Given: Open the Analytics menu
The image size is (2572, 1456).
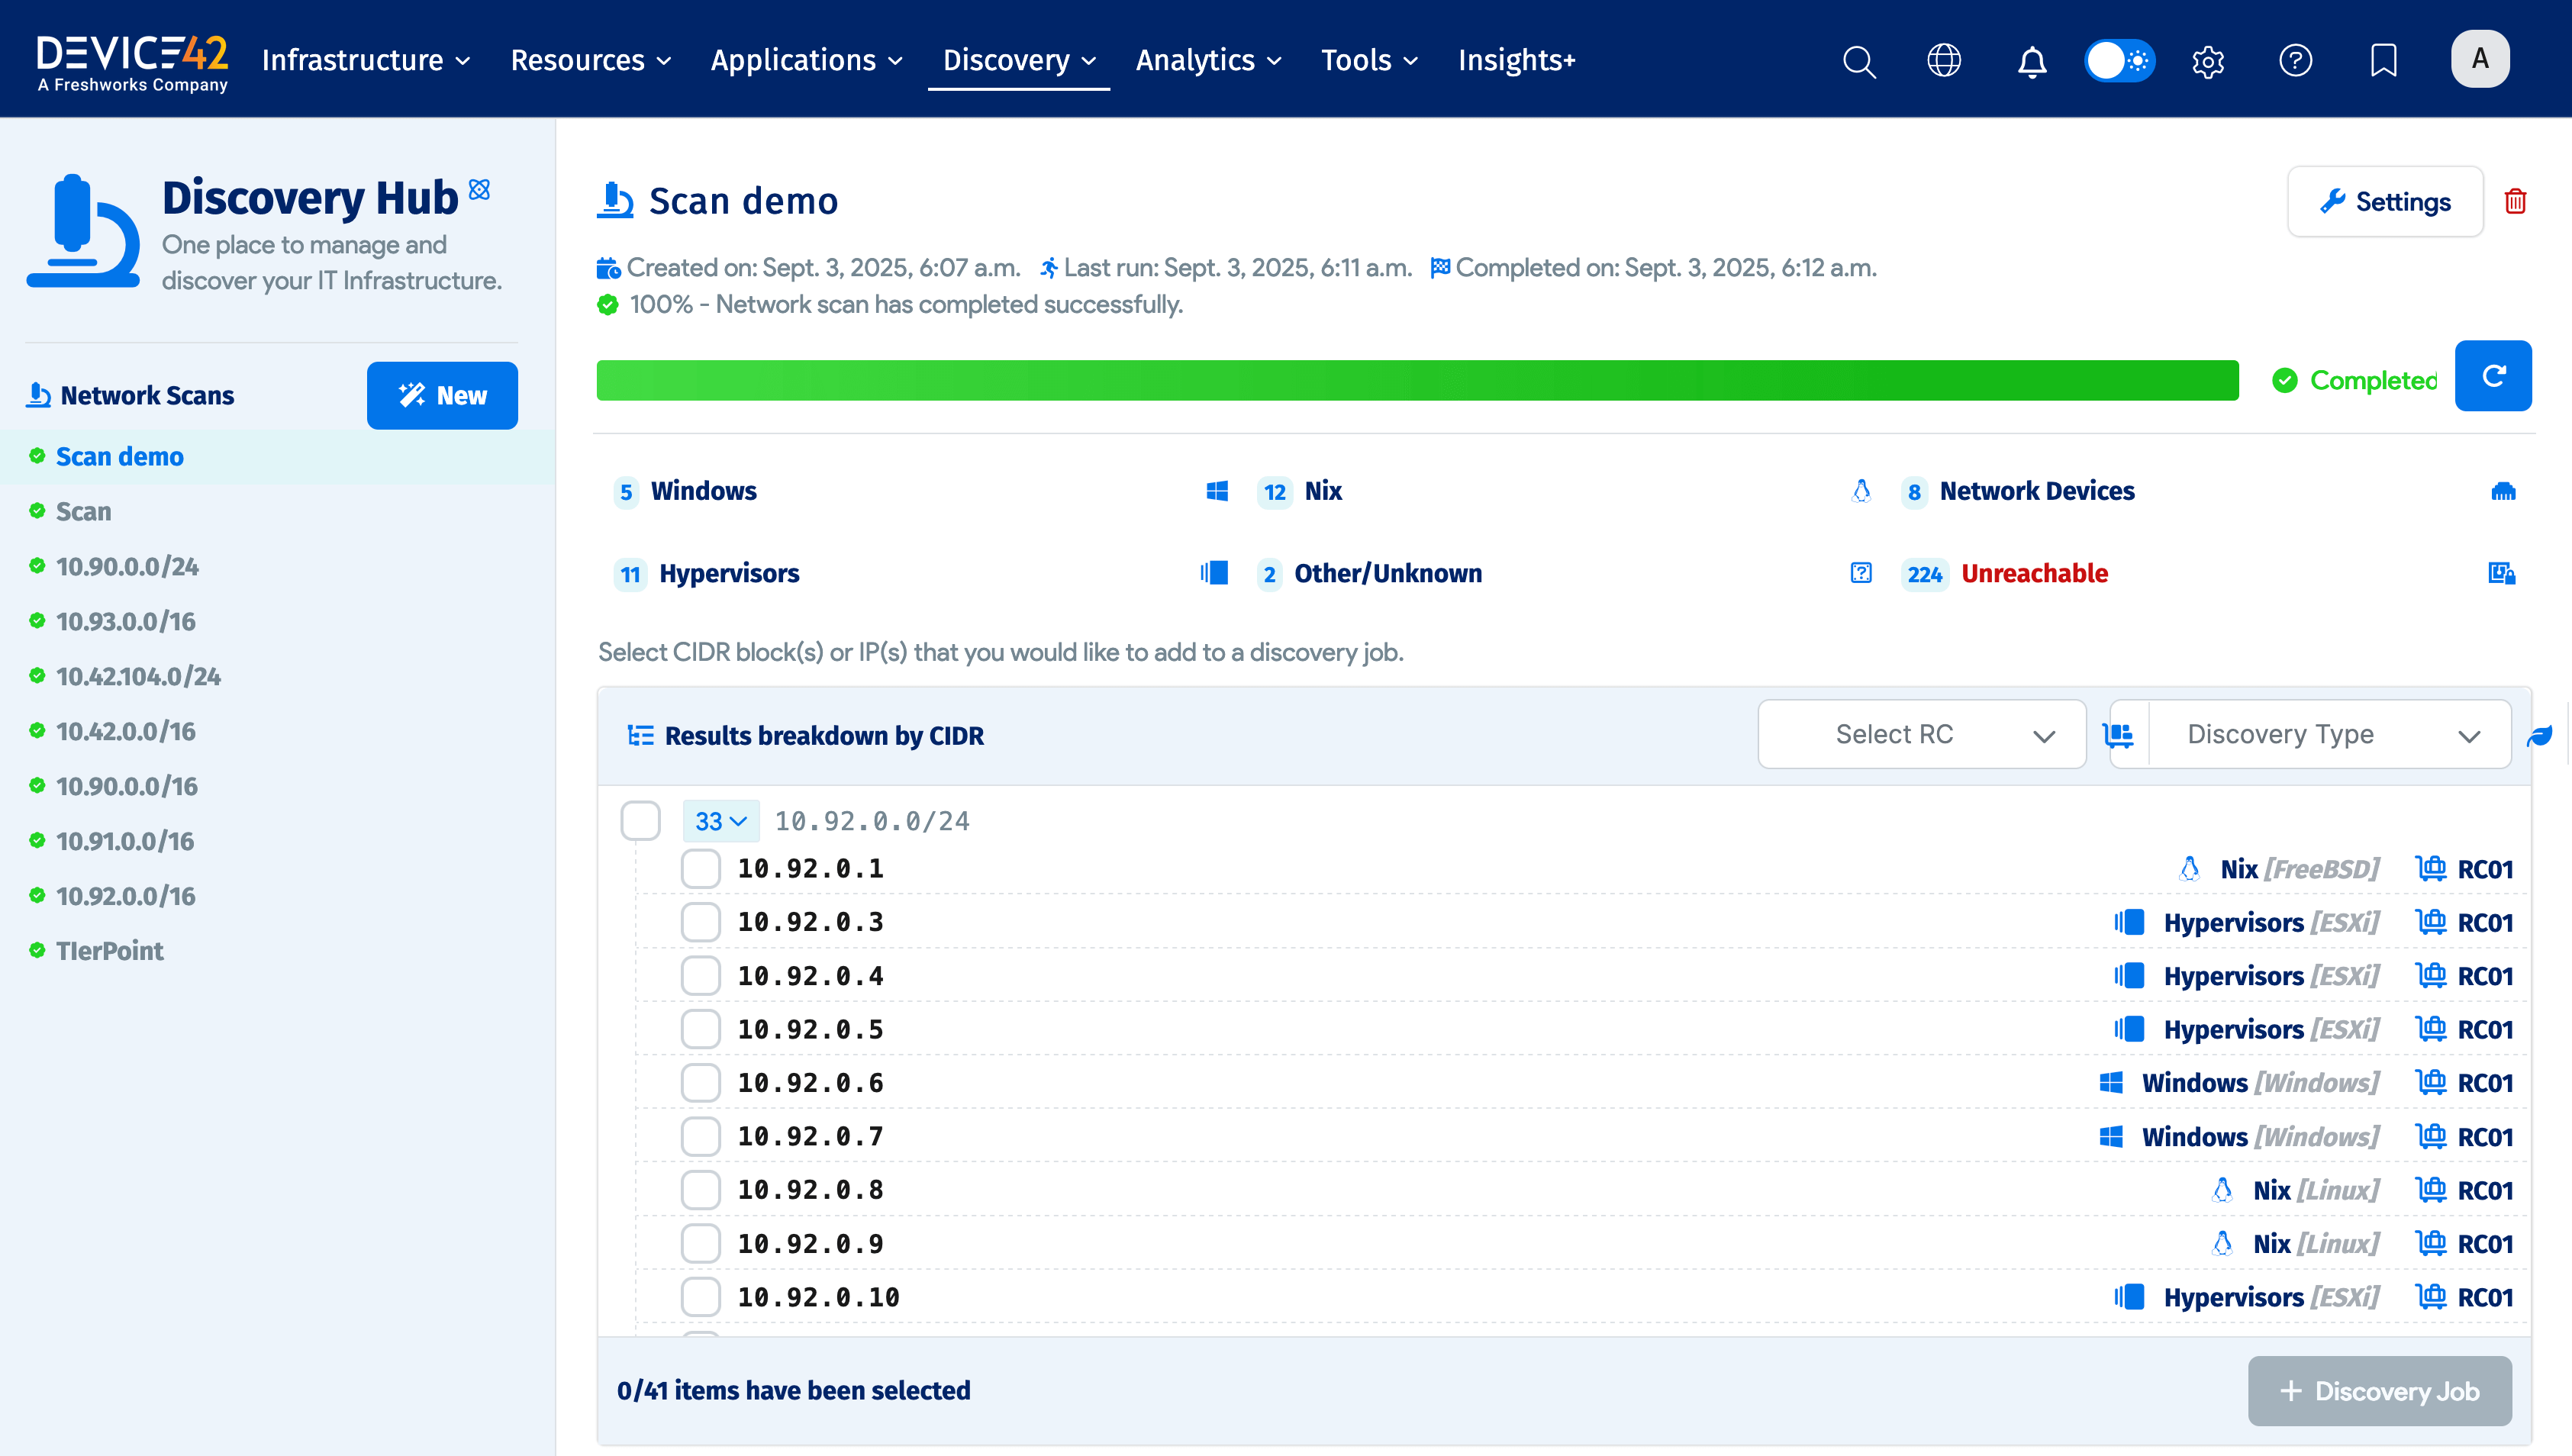Looking at the screenshot, I should point(1208,60).
